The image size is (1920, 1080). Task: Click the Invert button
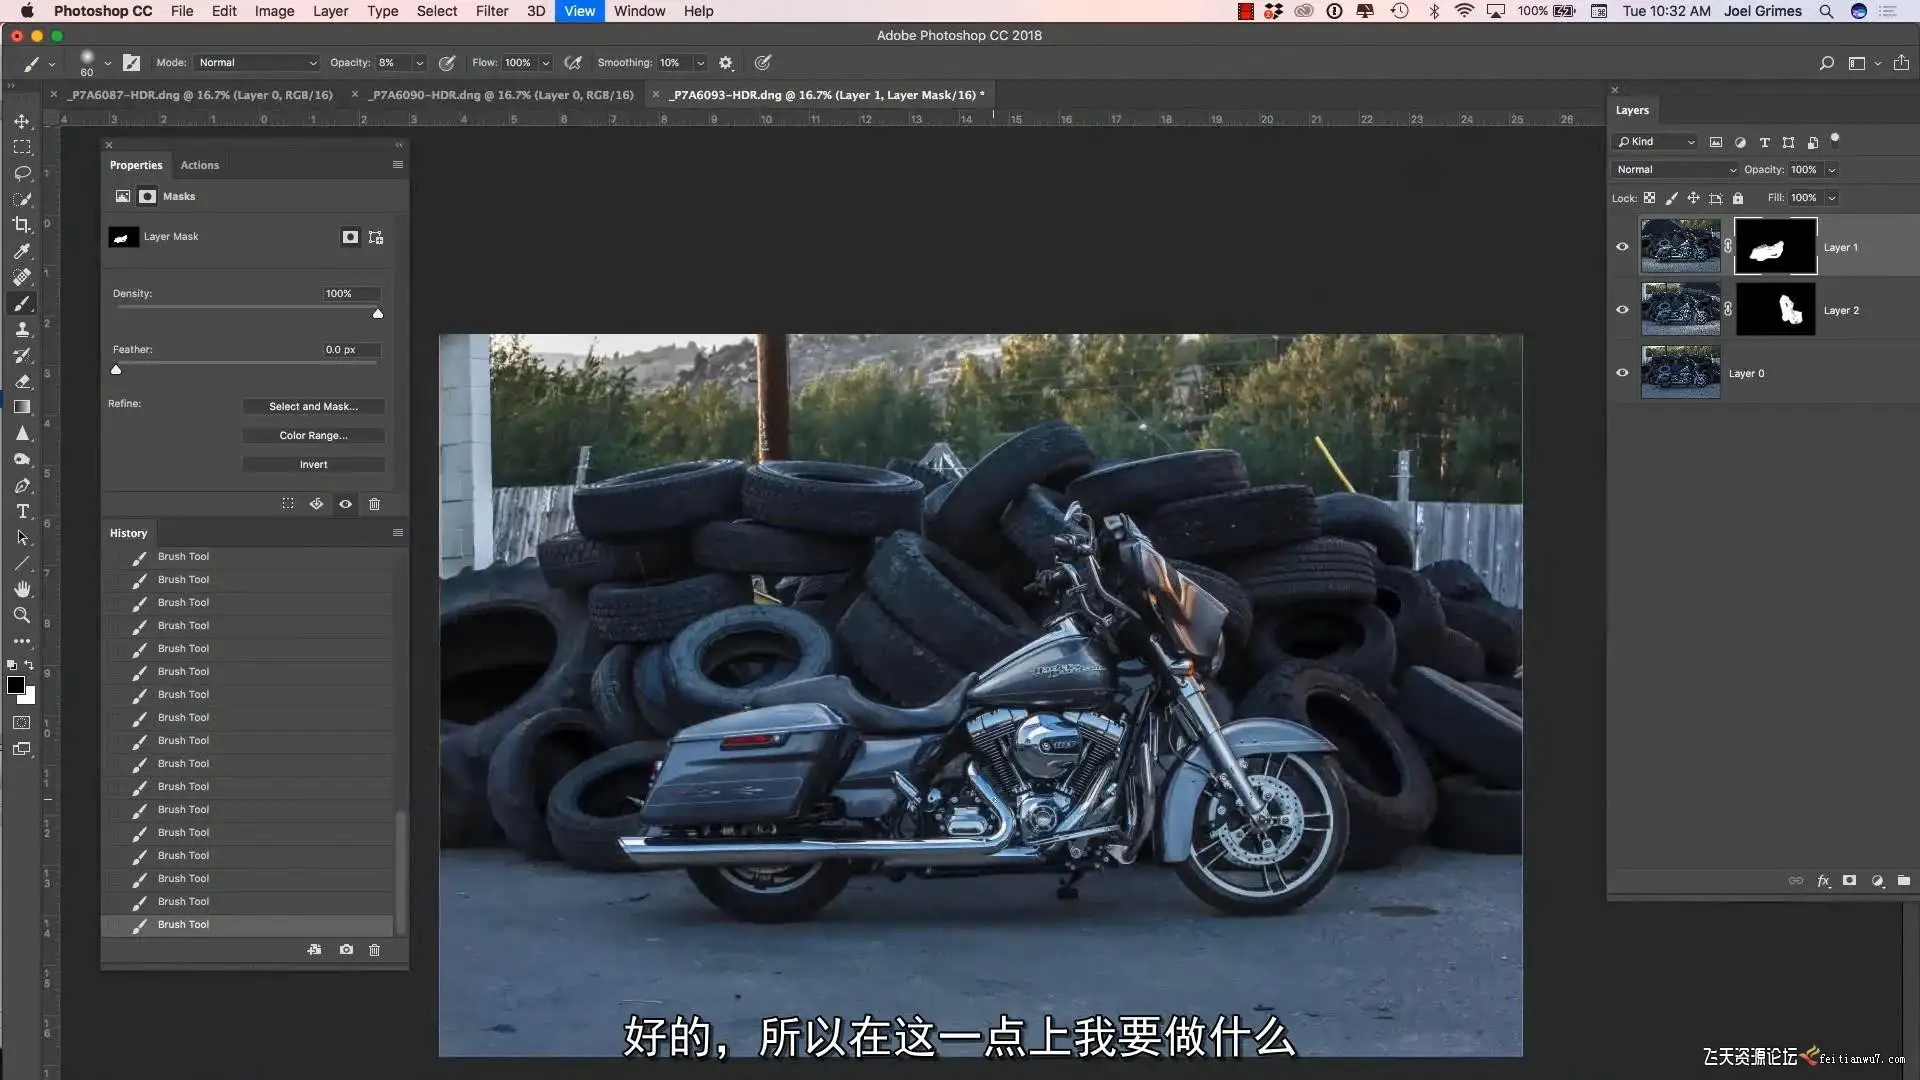pos(313,464)
